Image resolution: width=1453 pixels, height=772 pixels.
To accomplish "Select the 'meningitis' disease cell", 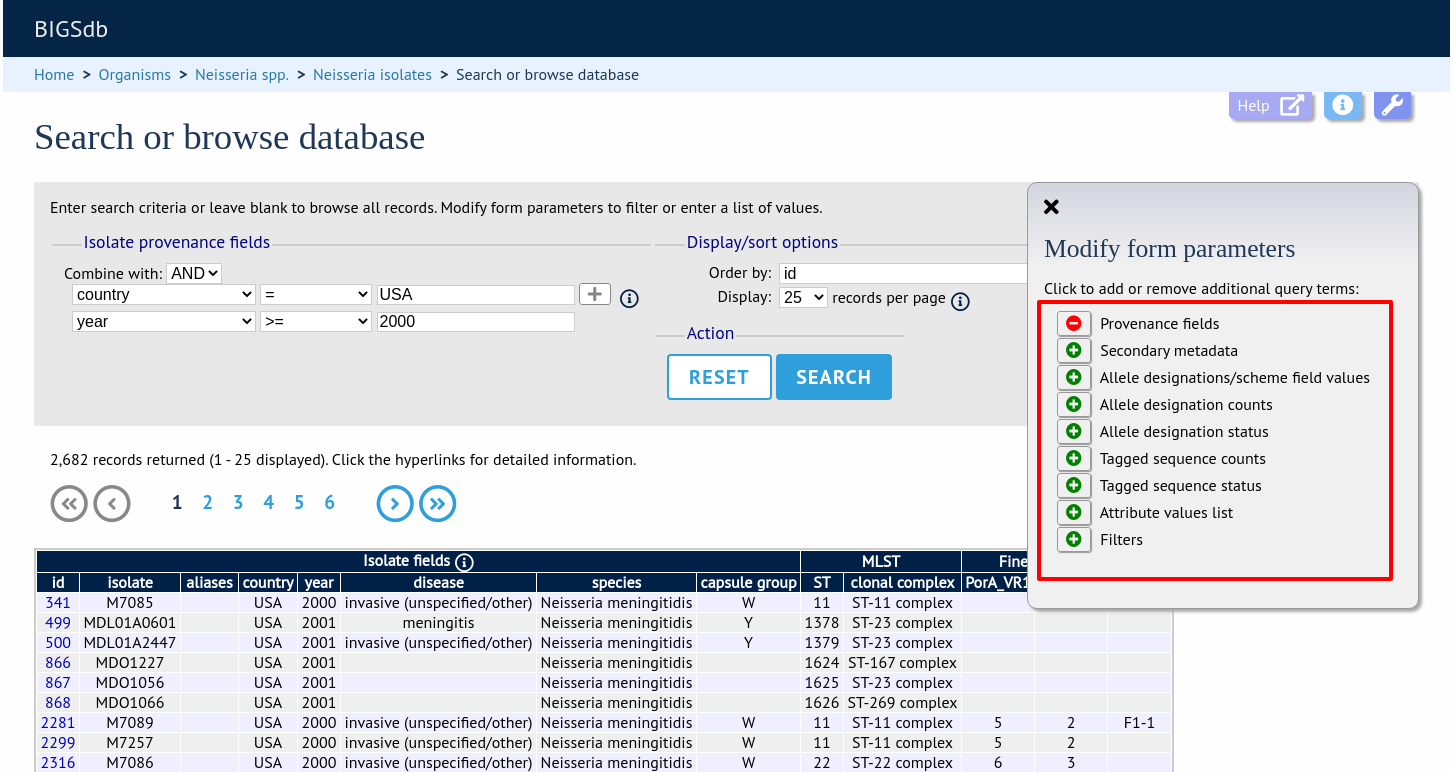I will pyautogui.click(x=438, y=622).
